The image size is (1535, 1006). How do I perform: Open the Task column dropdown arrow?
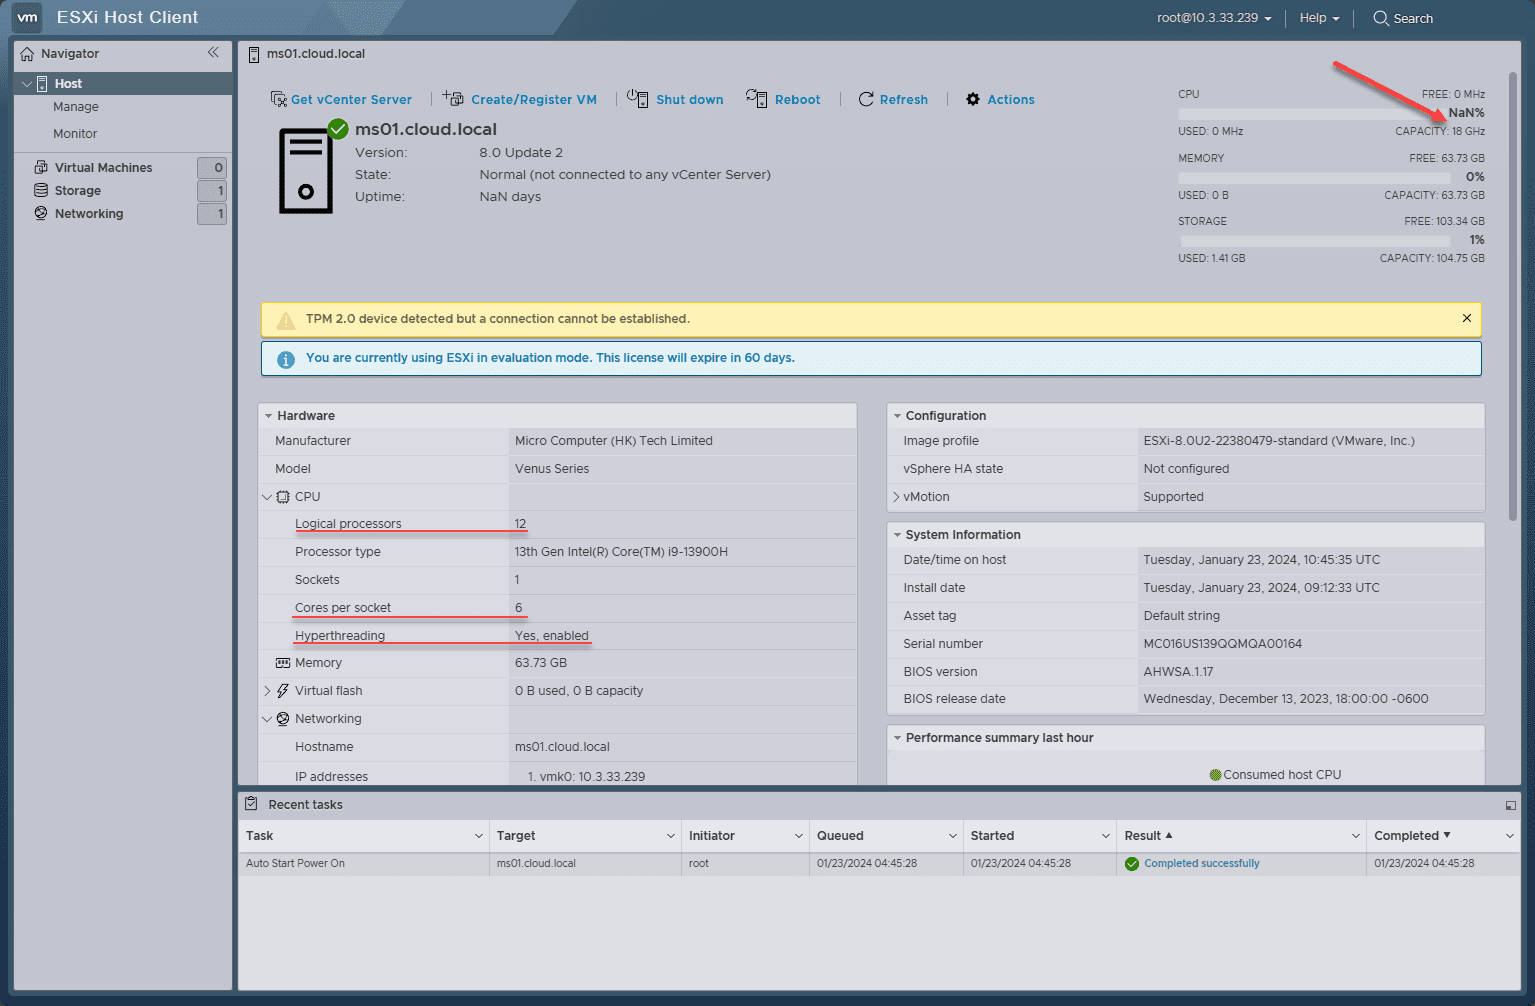[478, 836]
